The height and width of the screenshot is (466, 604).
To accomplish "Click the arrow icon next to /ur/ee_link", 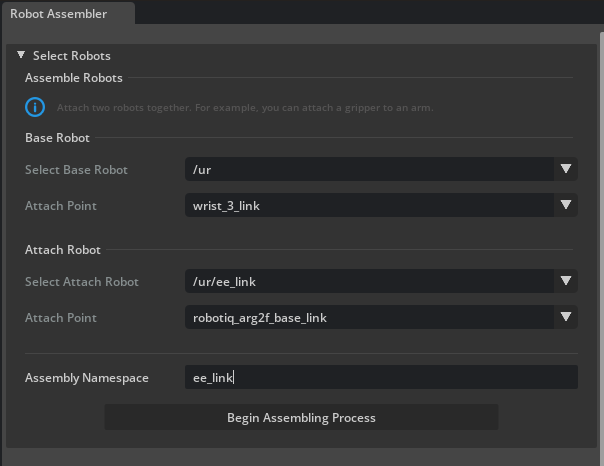I will click(x=566, y=281).
